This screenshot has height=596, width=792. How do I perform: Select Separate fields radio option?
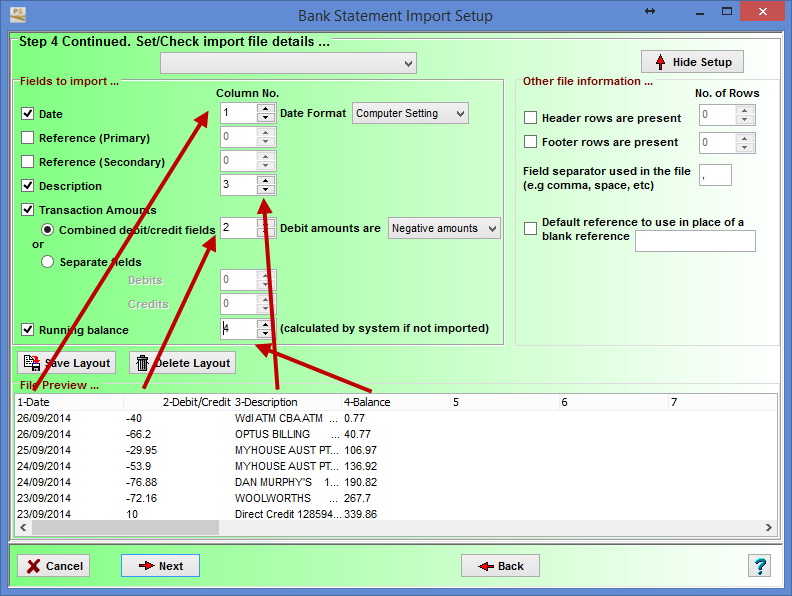47,262
